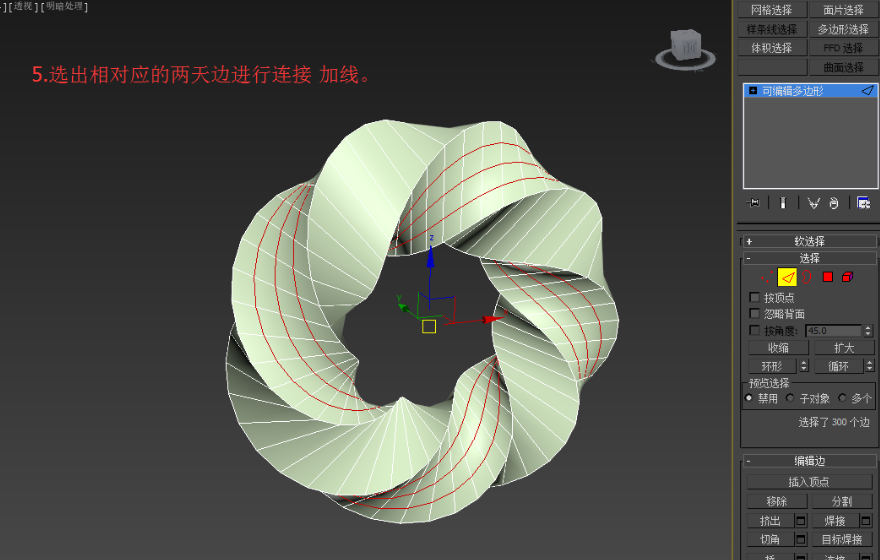Open settings box next to 切角
The height and width of the screenshot is (560, 880).
[x=801, y=540]
